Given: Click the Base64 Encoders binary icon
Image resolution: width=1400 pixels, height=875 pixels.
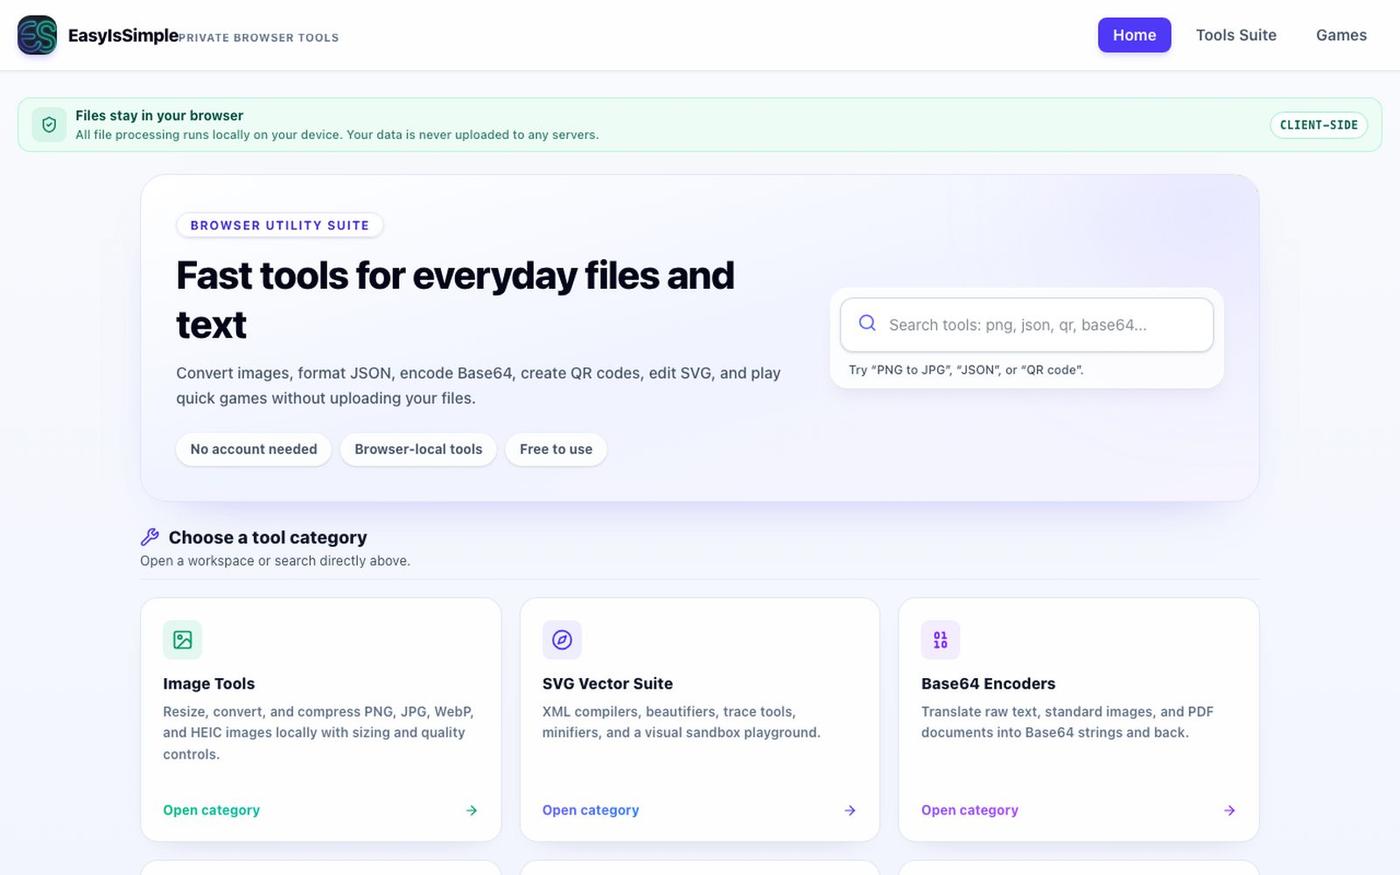Looking at the screenshot, I should [x=940, y=640].
